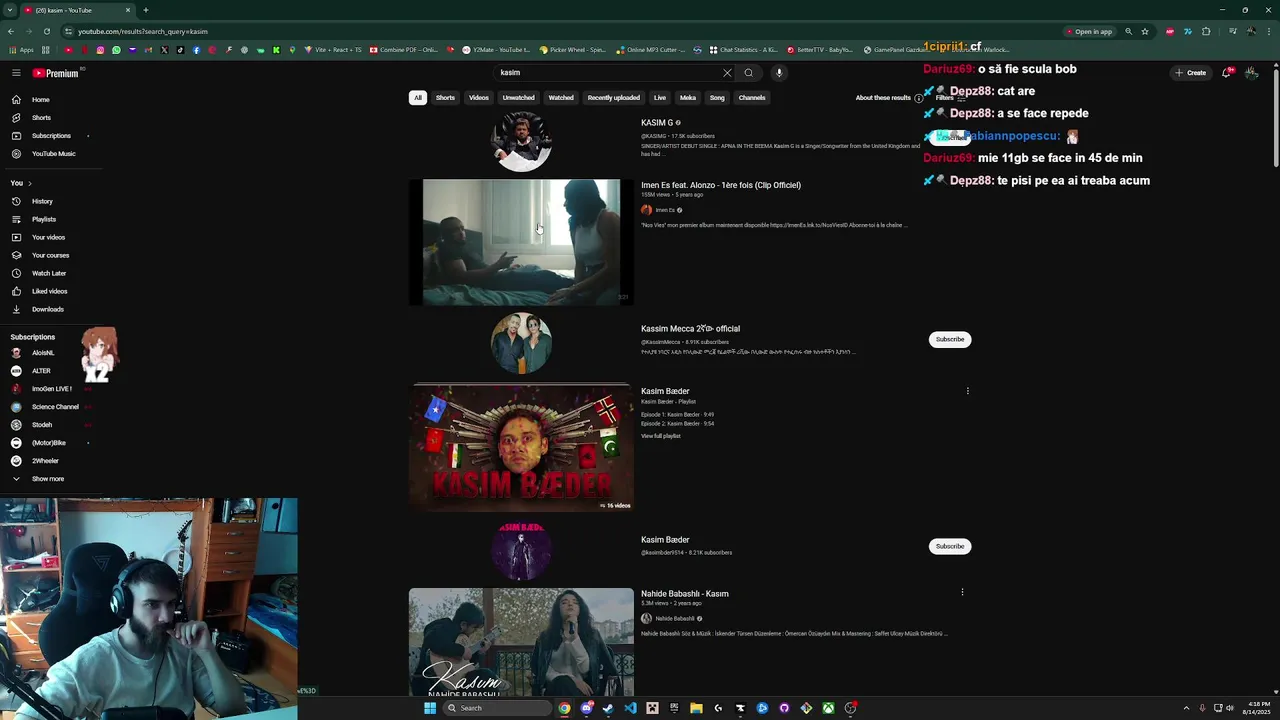Reload the page with browser refresh
The height and width of the screenshot is (720, 1280).
[46, 31]
